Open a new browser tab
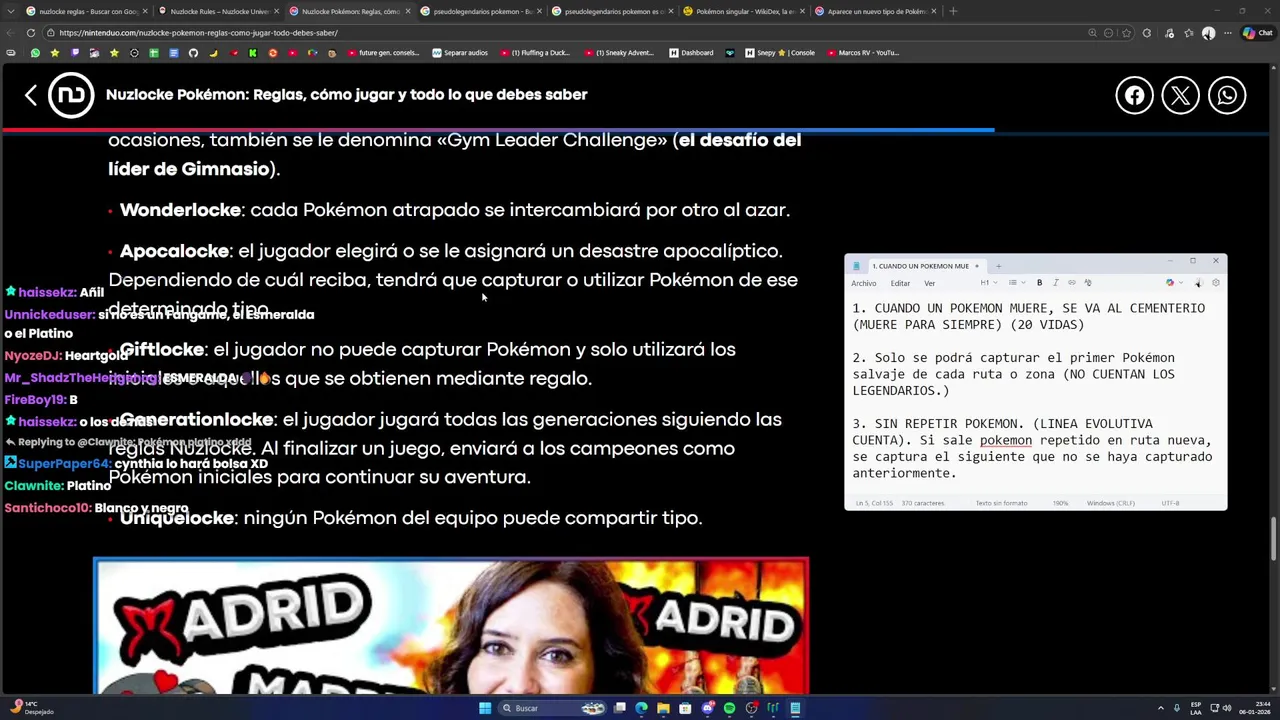 952,11
